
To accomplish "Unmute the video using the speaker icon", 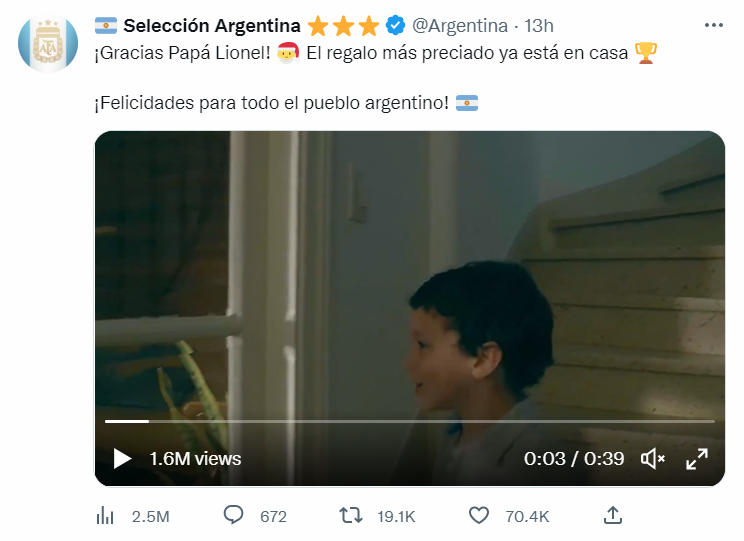I will pyautogui.click(x=652, y=459).
